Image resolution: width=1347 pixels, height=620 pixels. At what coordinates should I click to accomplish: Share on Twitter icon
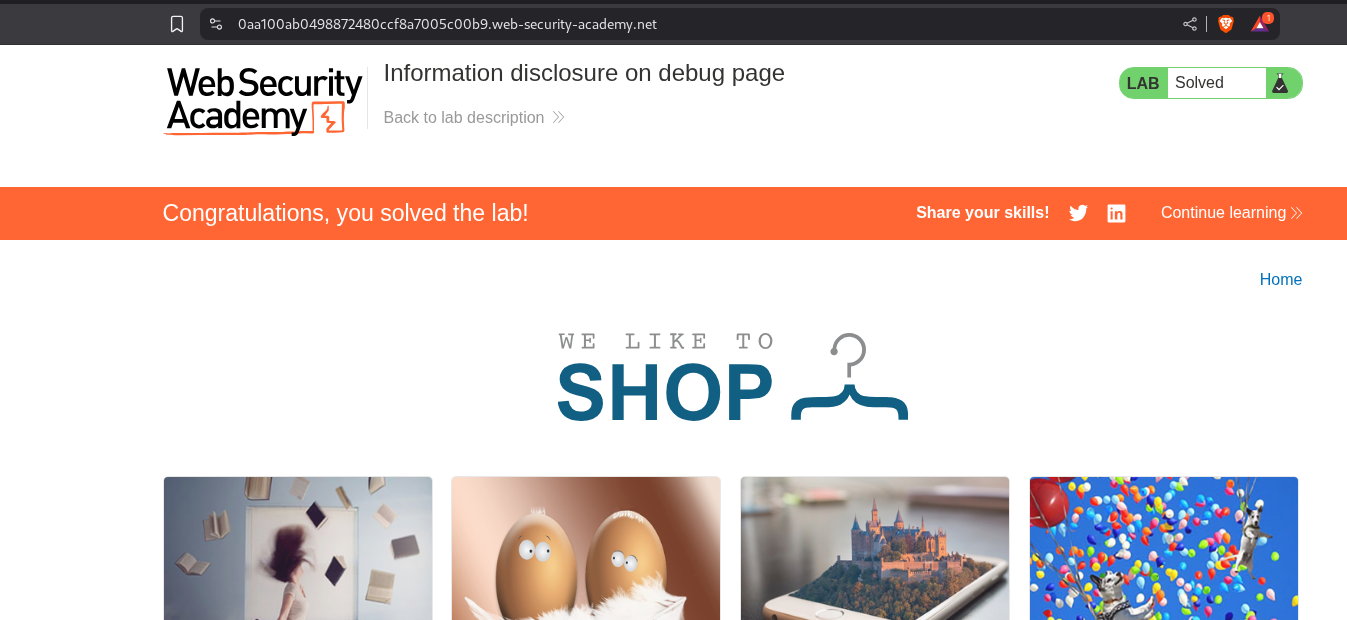coord(1078,213)
